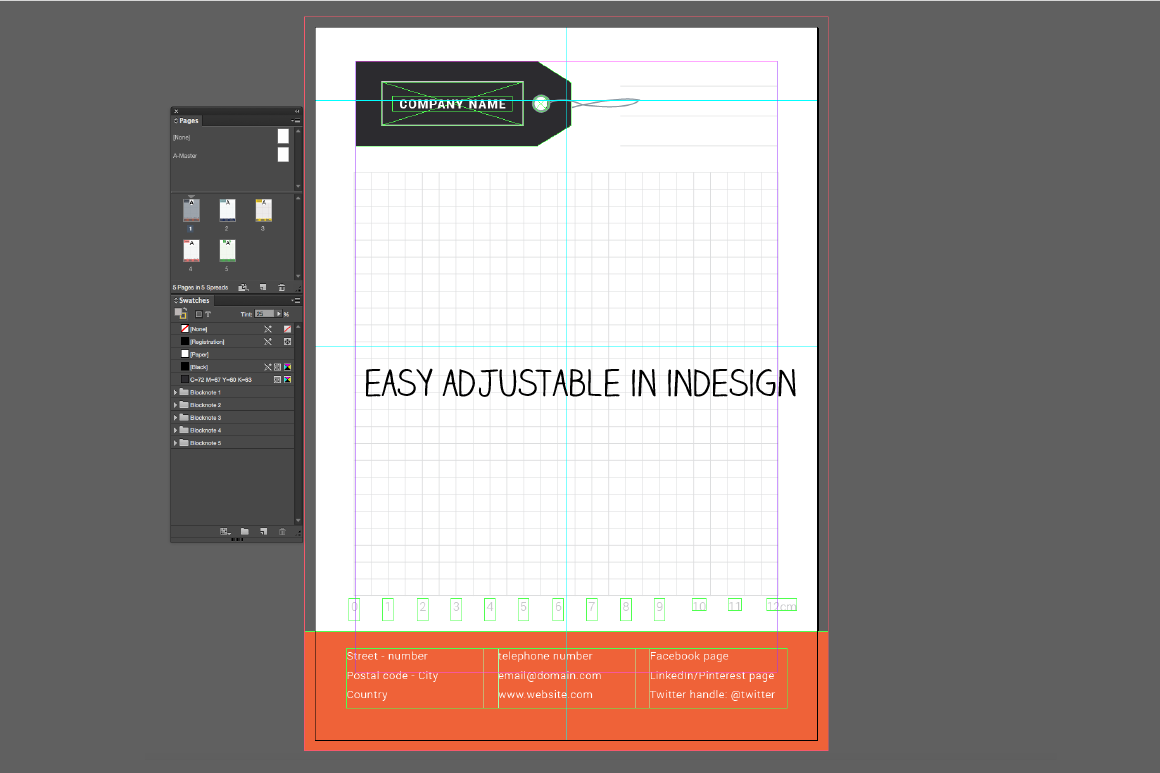Open the Swatches panel flyout menu
Image resolution: width=1160 pixels, height=773 pixels.
pyautogui.click(x=296, y=299)
